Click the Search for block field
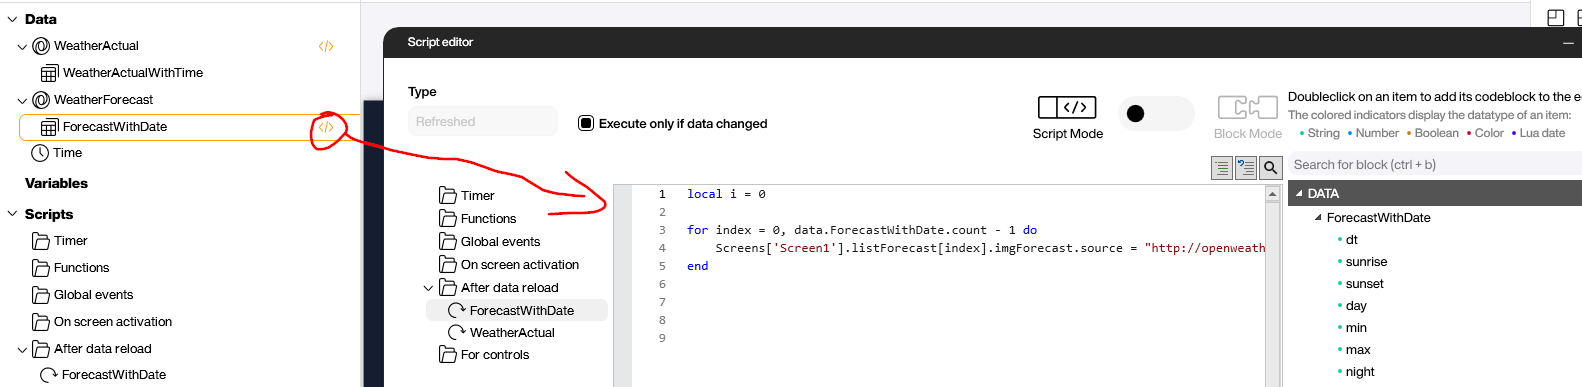Image resolution: width=1582 pixels, height=387 pixels. coord(1435,164)
